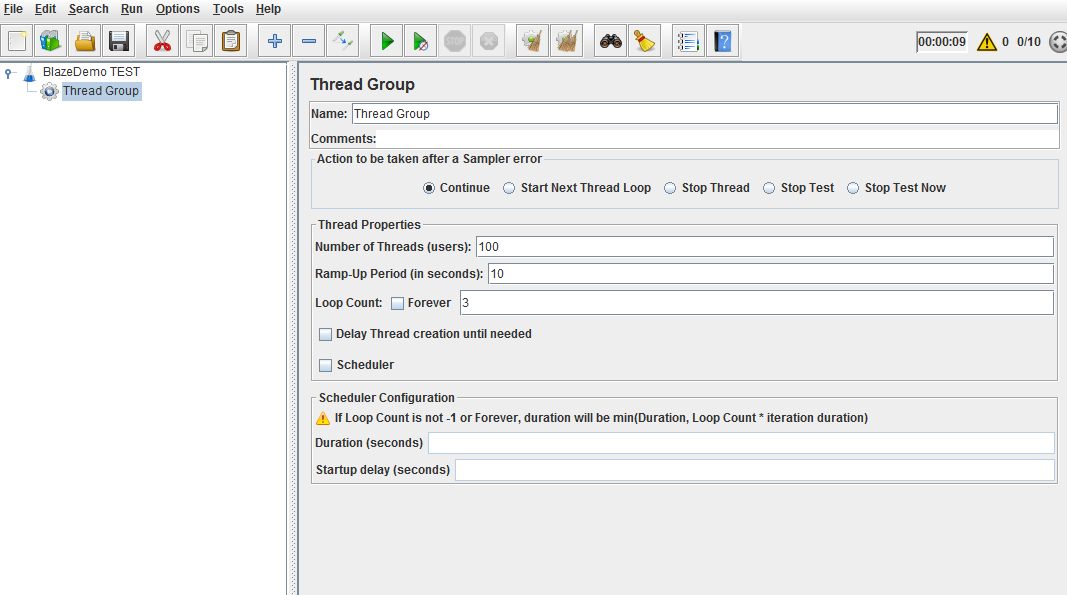Check Delay Thread creation until needed
Image resolution: width=1067 pixels, height=595 pixels.
coord(326,334)
